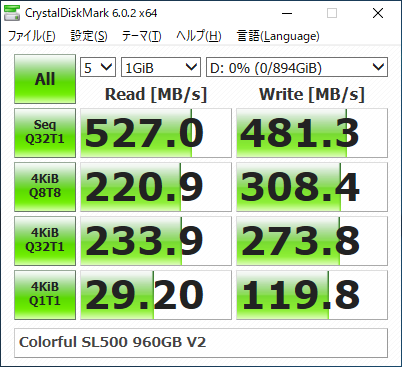Select the 4KiB Q32T1 read result 233.9
The image size is (402, 367).
coord(156,241)
